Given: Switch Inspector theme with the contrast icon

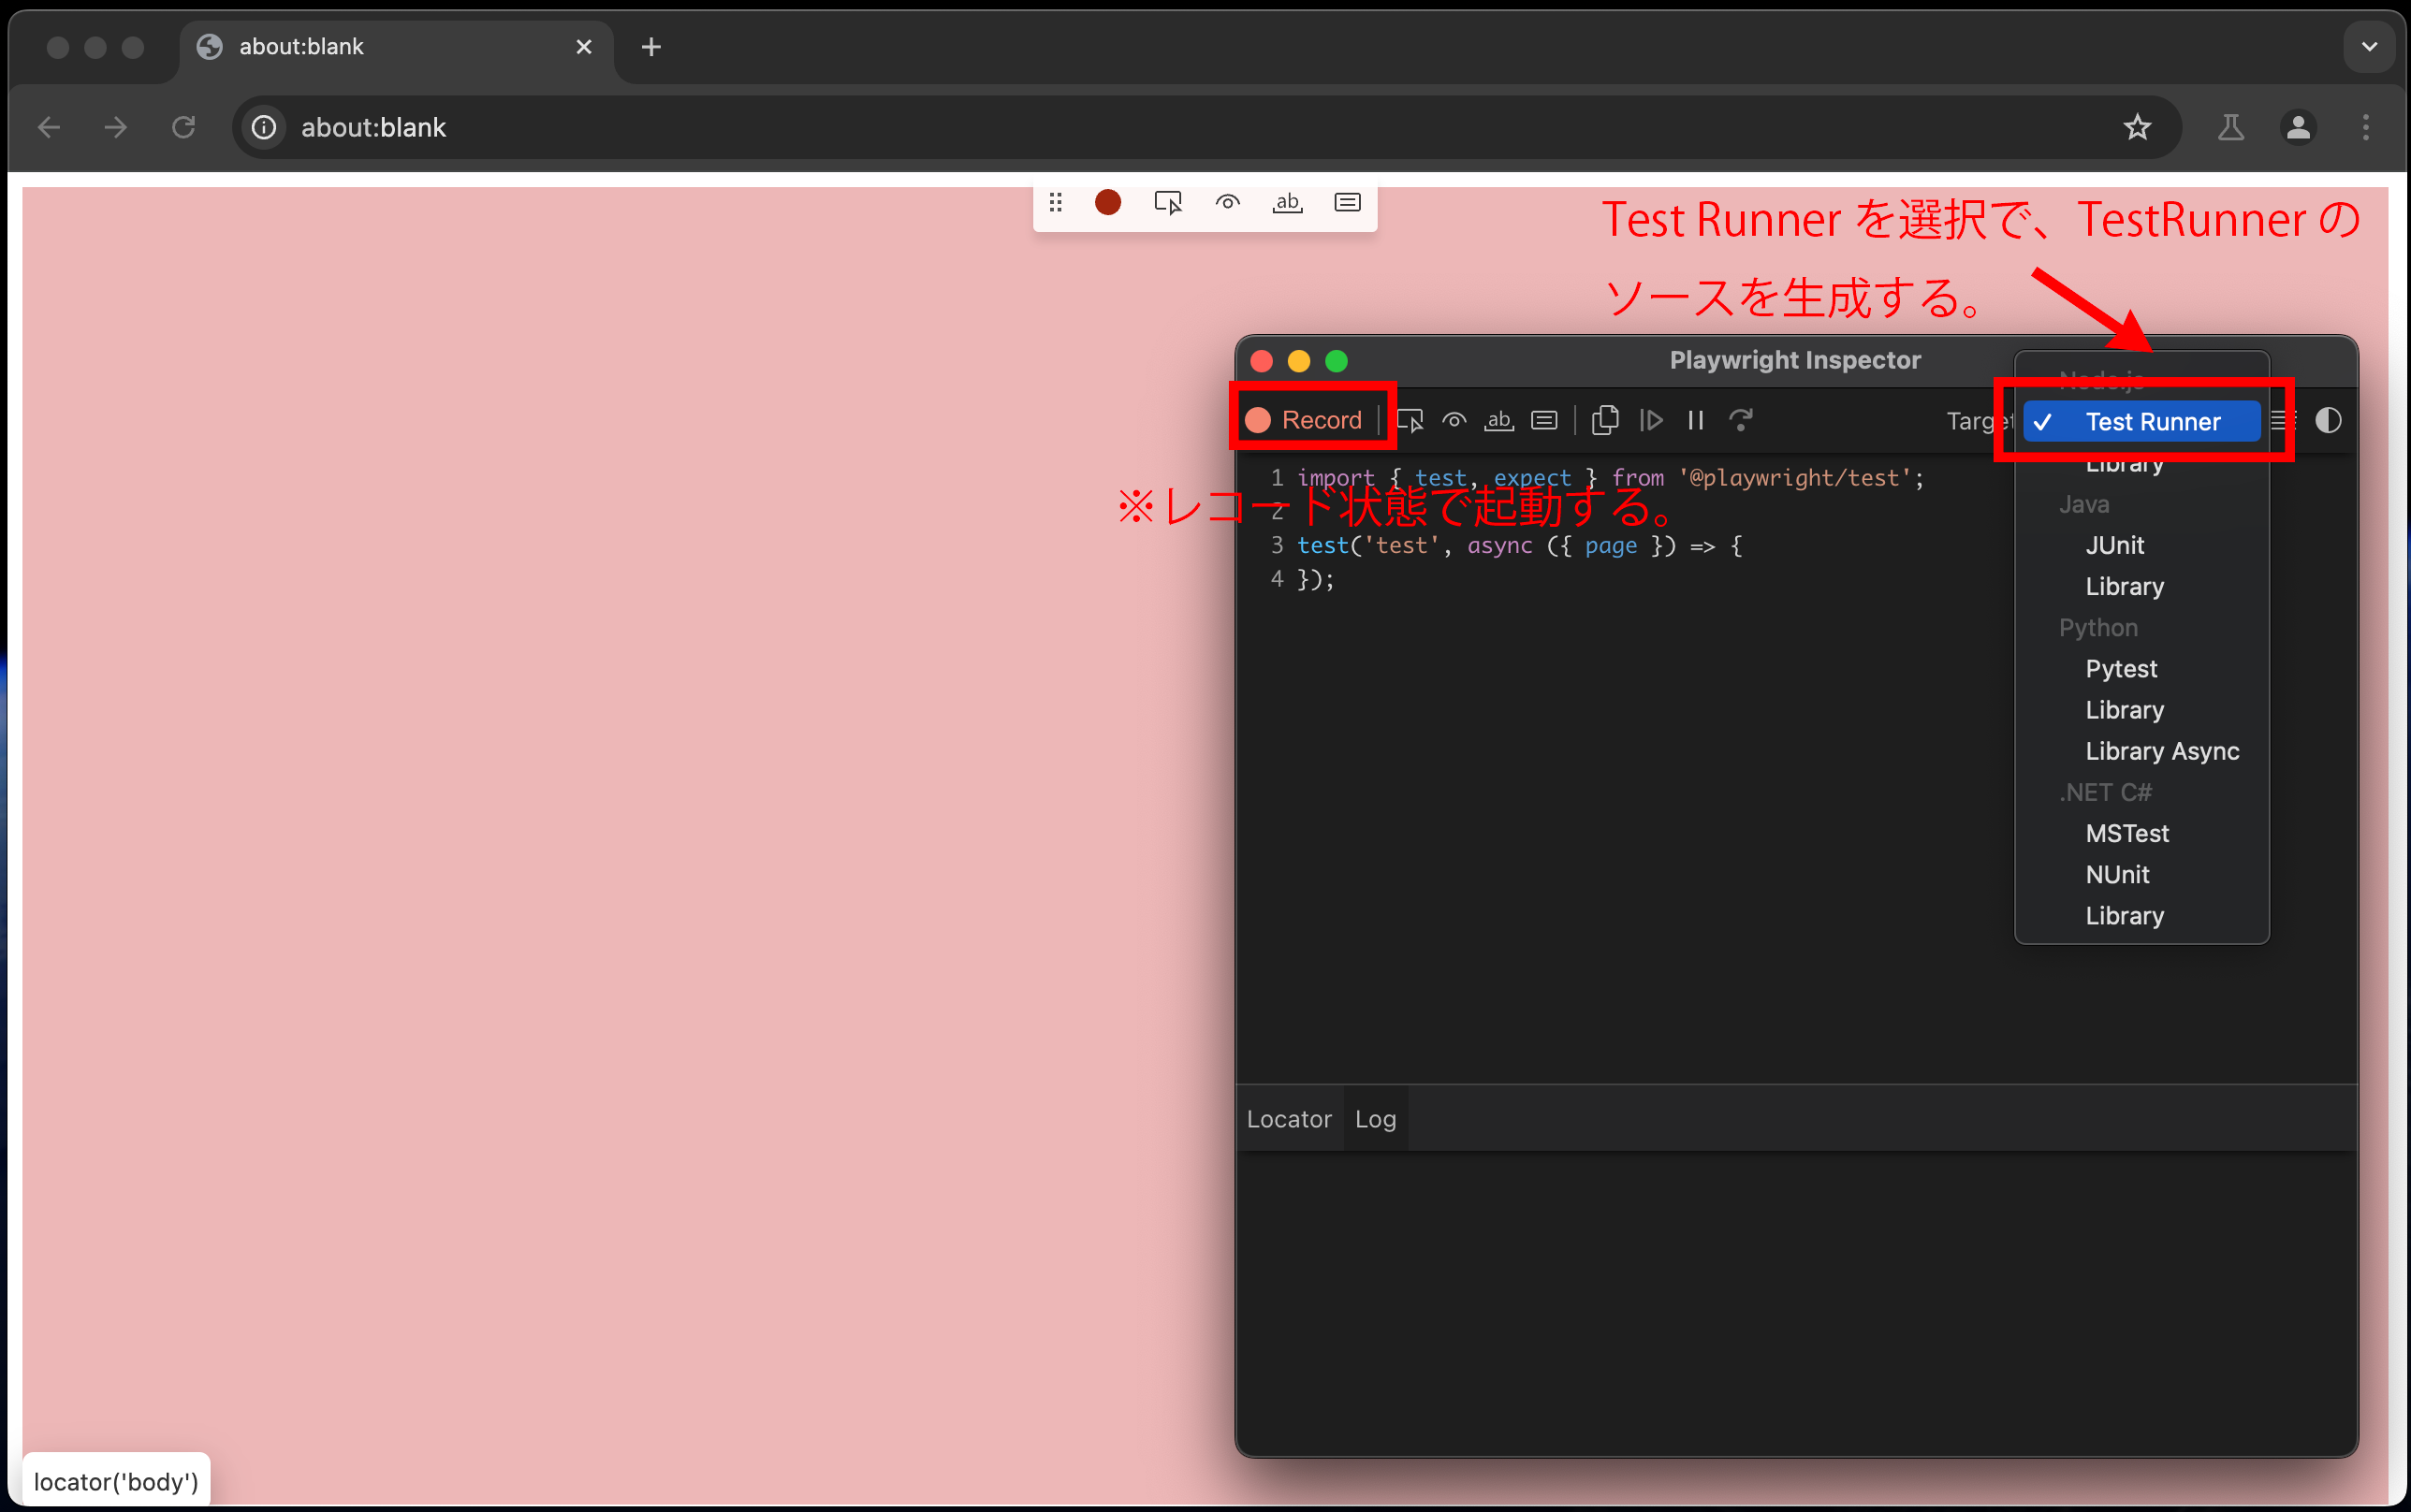Looking at the screenshot, I should point(2328,420).
